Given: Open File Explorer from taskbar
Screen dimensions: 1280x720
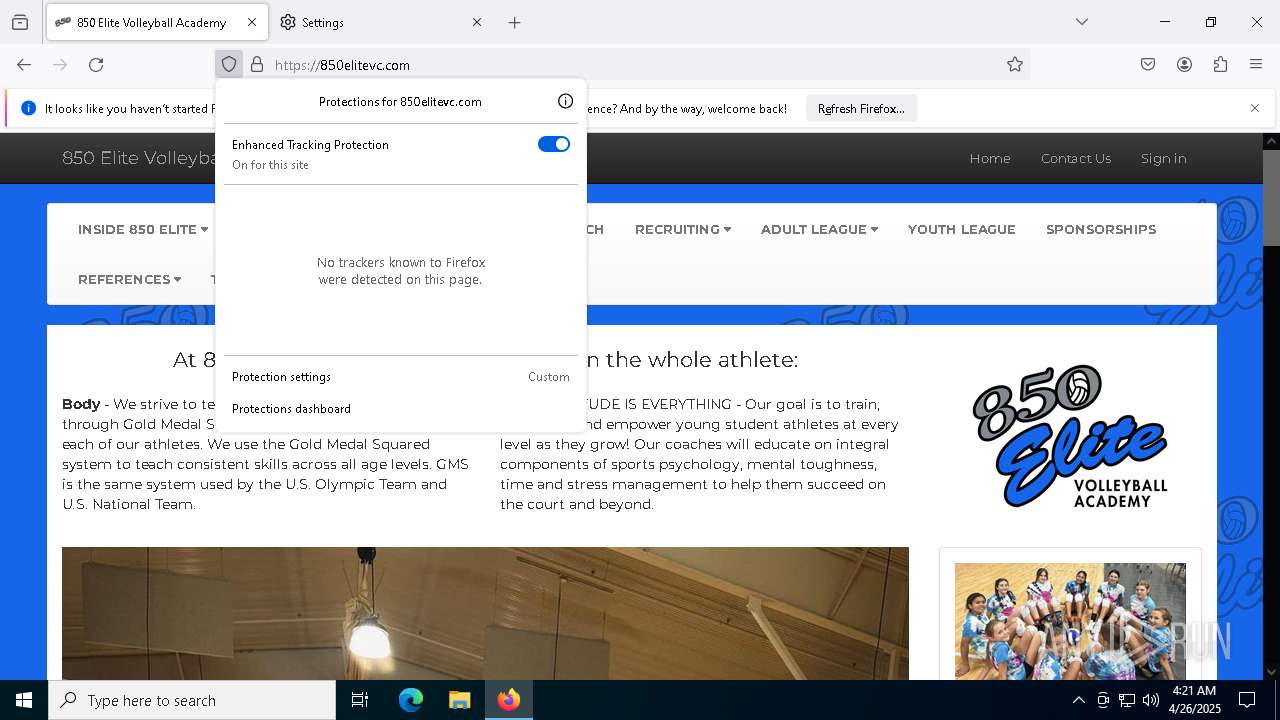Looking at the screenshot, I should (459, 700).
